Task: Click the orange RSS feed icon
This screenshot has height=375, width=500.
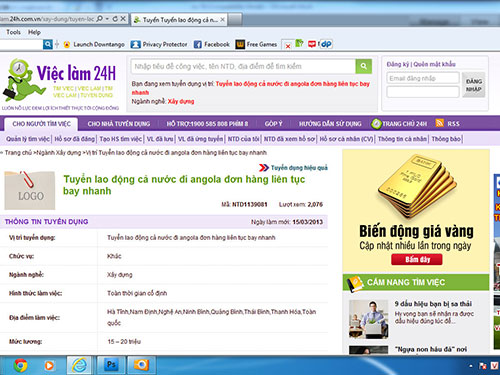Action: pos(439,123)
